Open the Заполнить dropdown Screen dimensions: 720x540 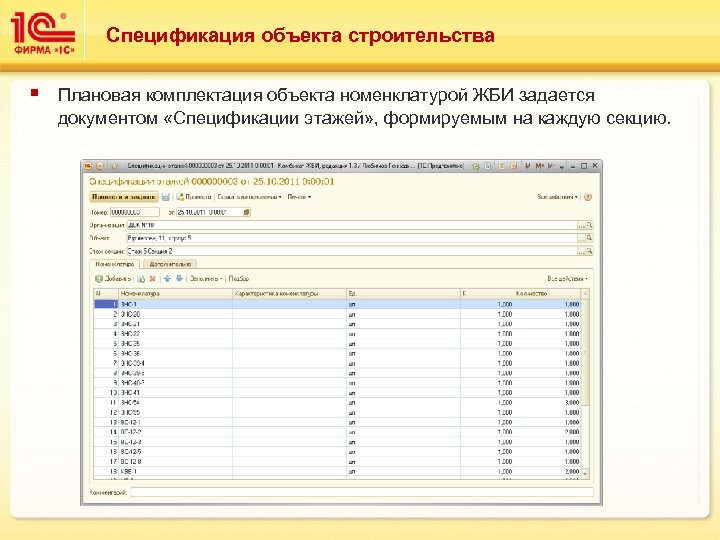tap(206, 279)
